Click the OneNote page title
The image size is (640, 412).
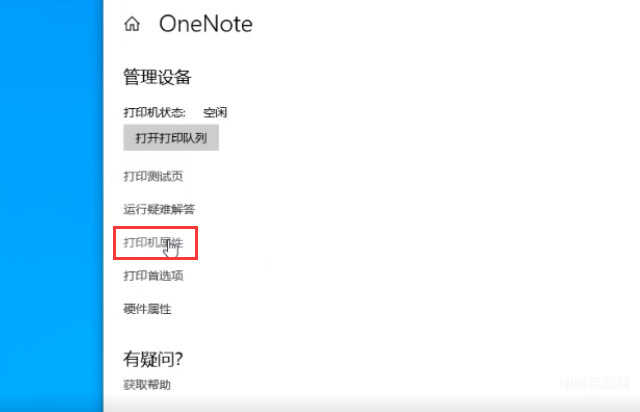tap(206, 24)
